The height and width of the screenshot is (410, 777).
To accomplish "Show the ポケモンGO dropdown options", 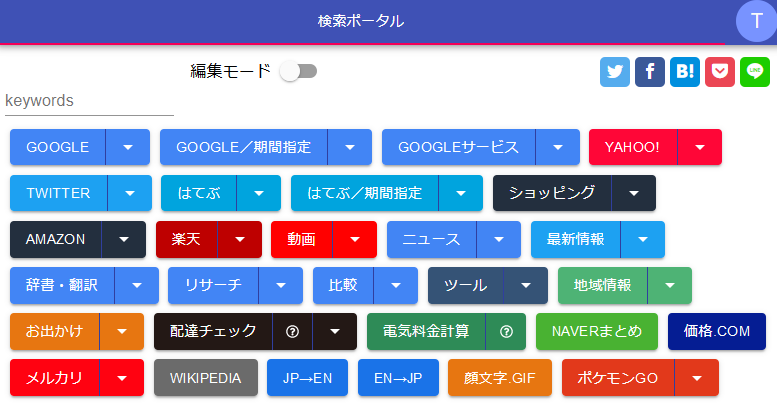I will click(x=697, y=378).
